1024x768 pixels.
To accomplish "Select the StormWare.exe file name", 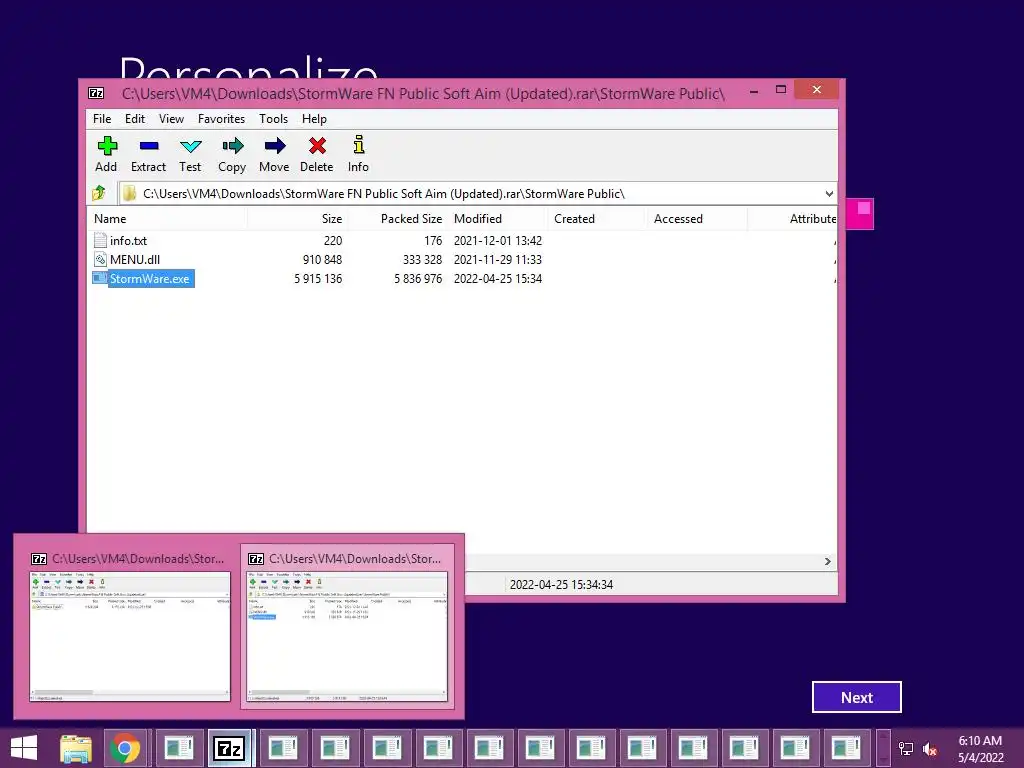I will (x=150, y=279).
